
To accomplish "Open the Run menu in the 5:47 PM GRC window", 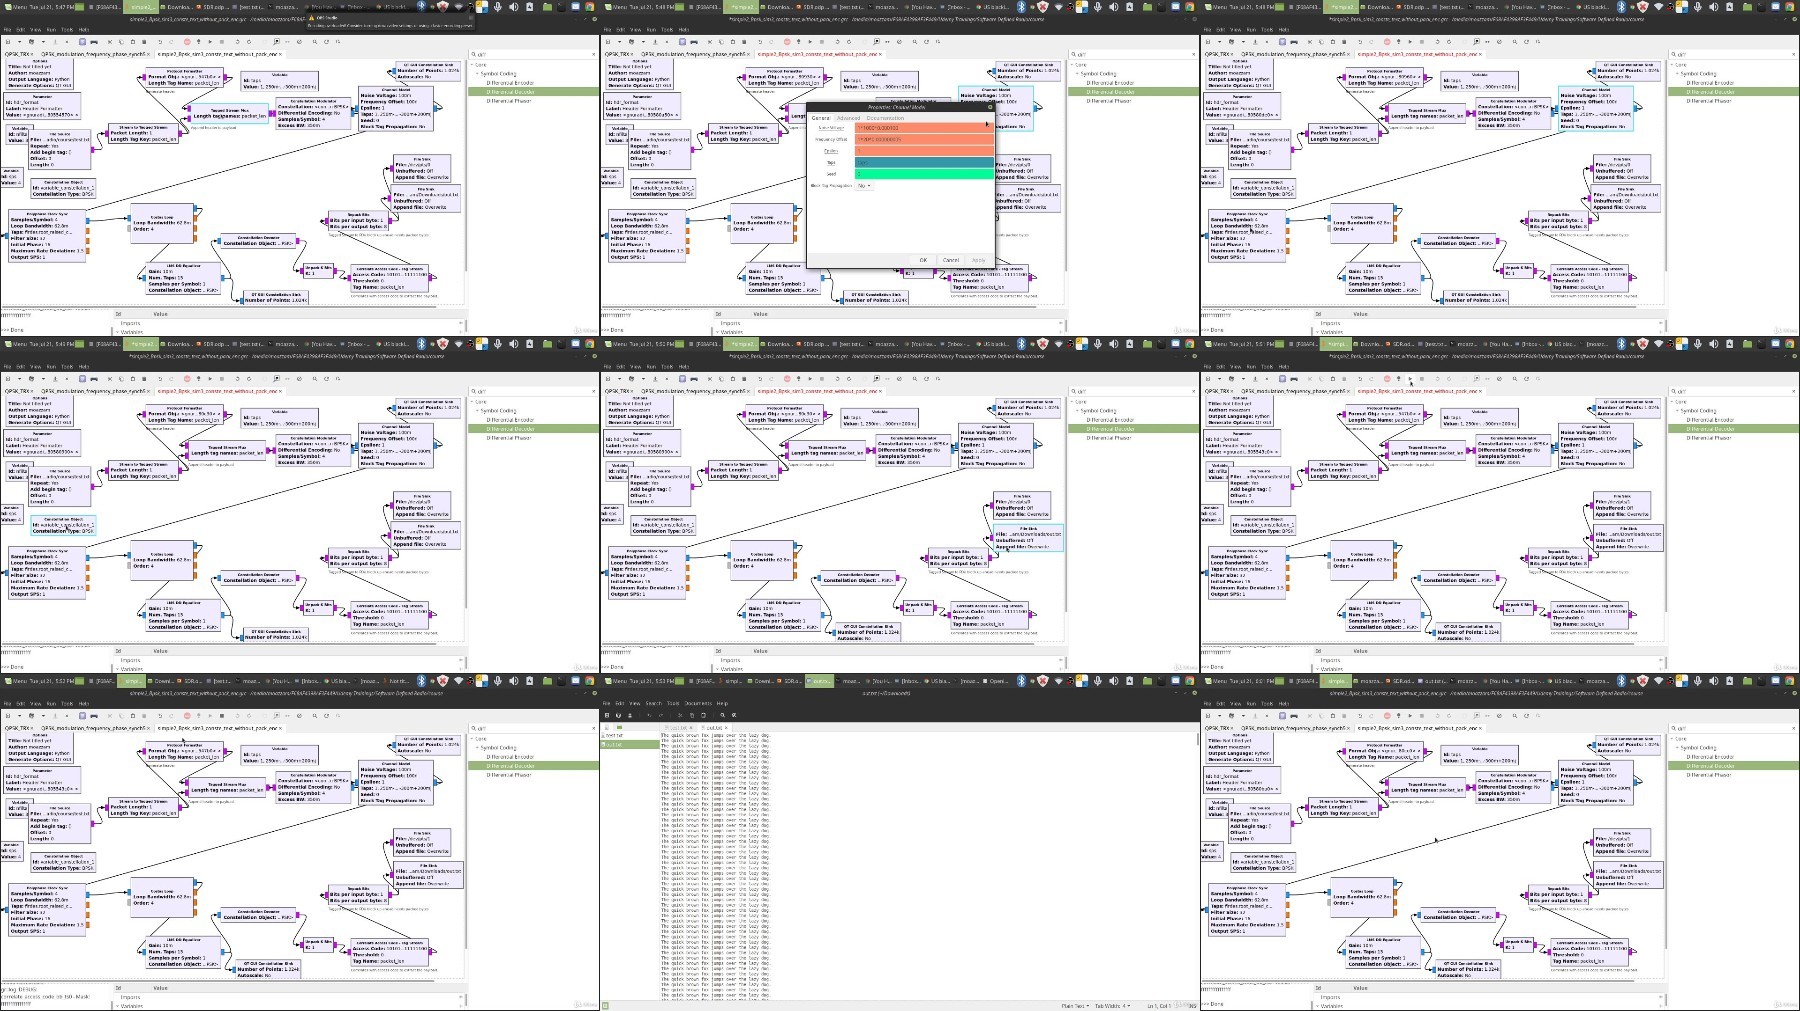I will [51, 30].
